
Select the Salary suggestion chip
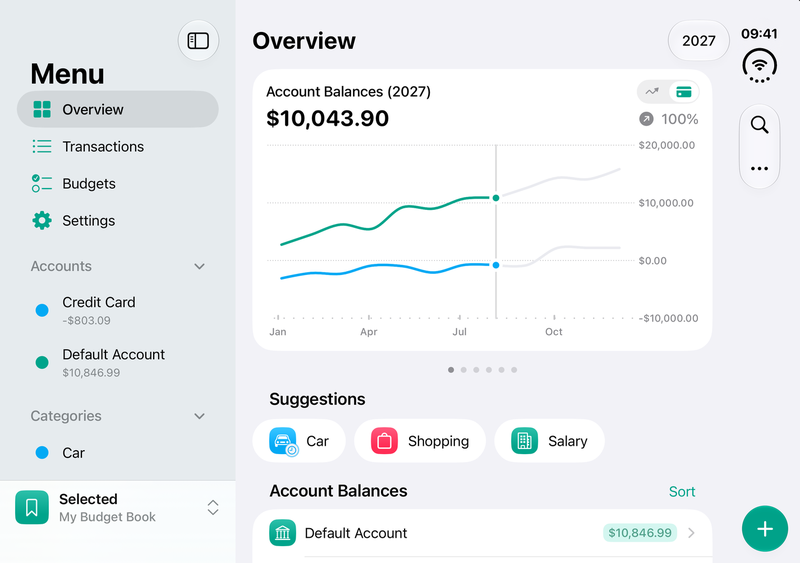point(549,441)
